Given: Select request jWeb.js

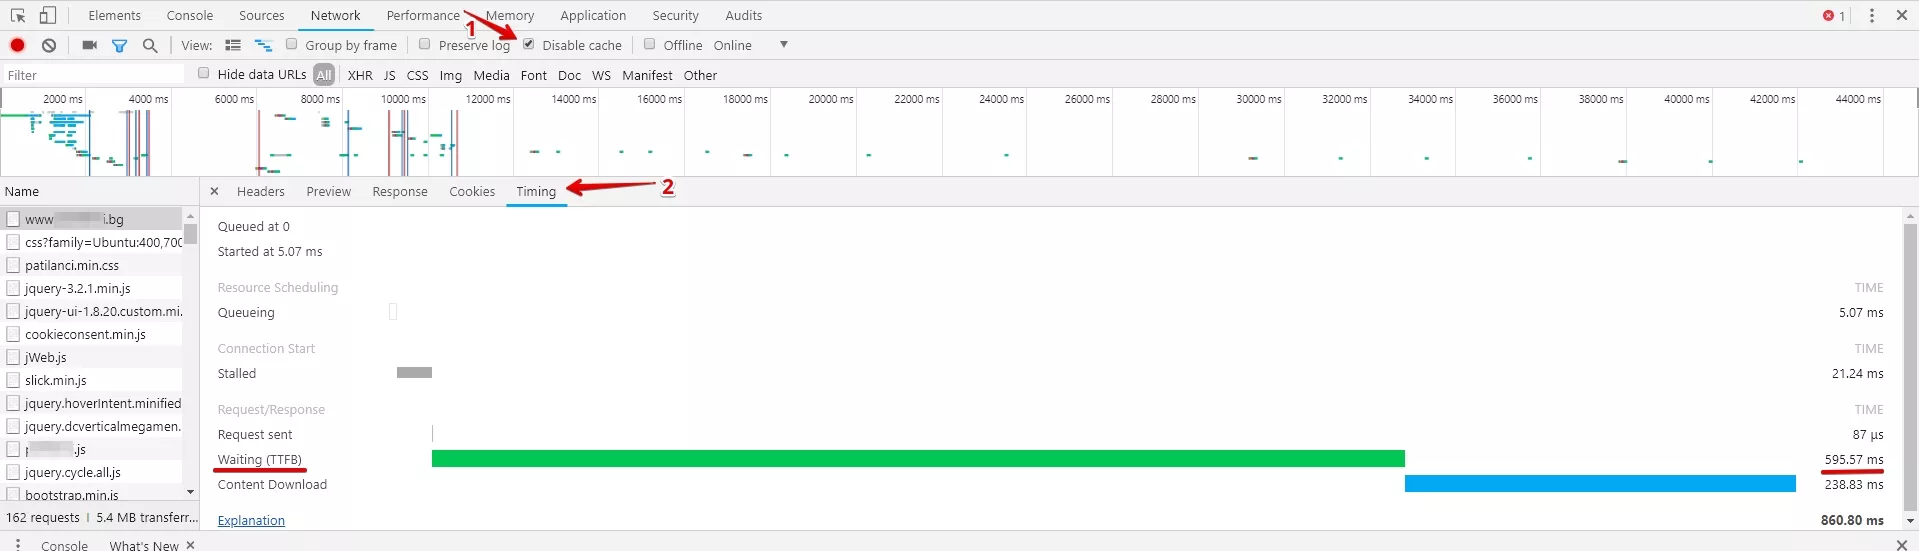Looking at the screenshot, I should (x=92, y=357).
